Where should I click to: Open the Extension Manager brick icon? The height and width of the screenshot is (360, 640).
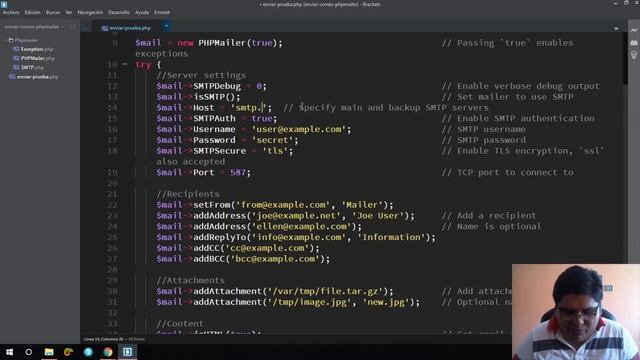[633, 42]
